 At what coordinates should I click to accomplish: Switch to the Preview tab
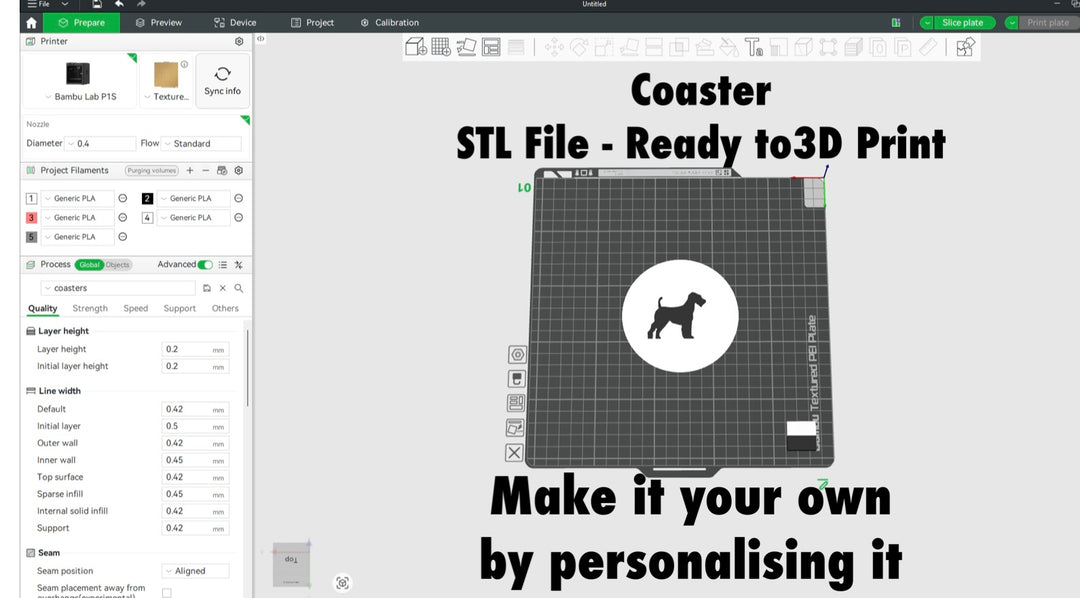click(x=159, y=22)
